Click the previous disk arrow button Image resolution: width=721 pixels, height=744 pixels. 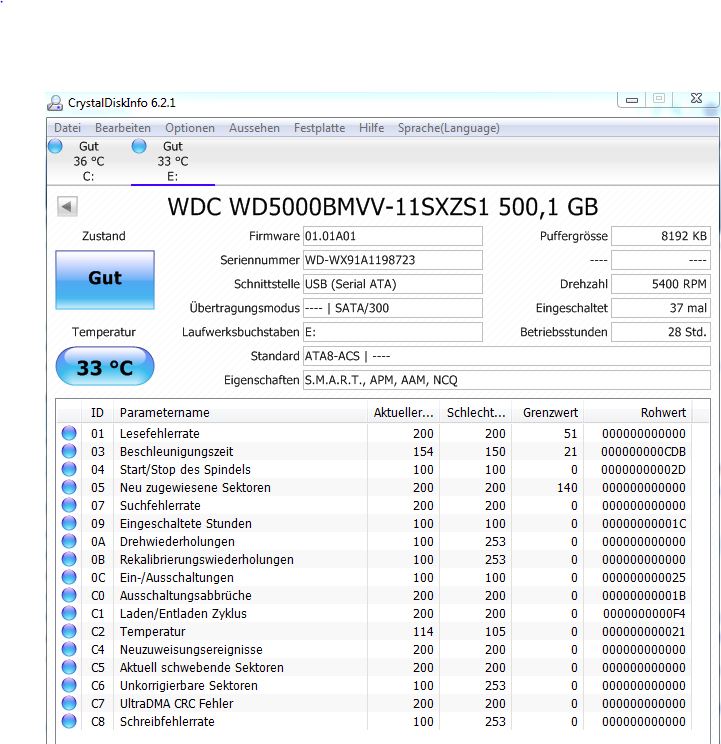coord(67,206)
